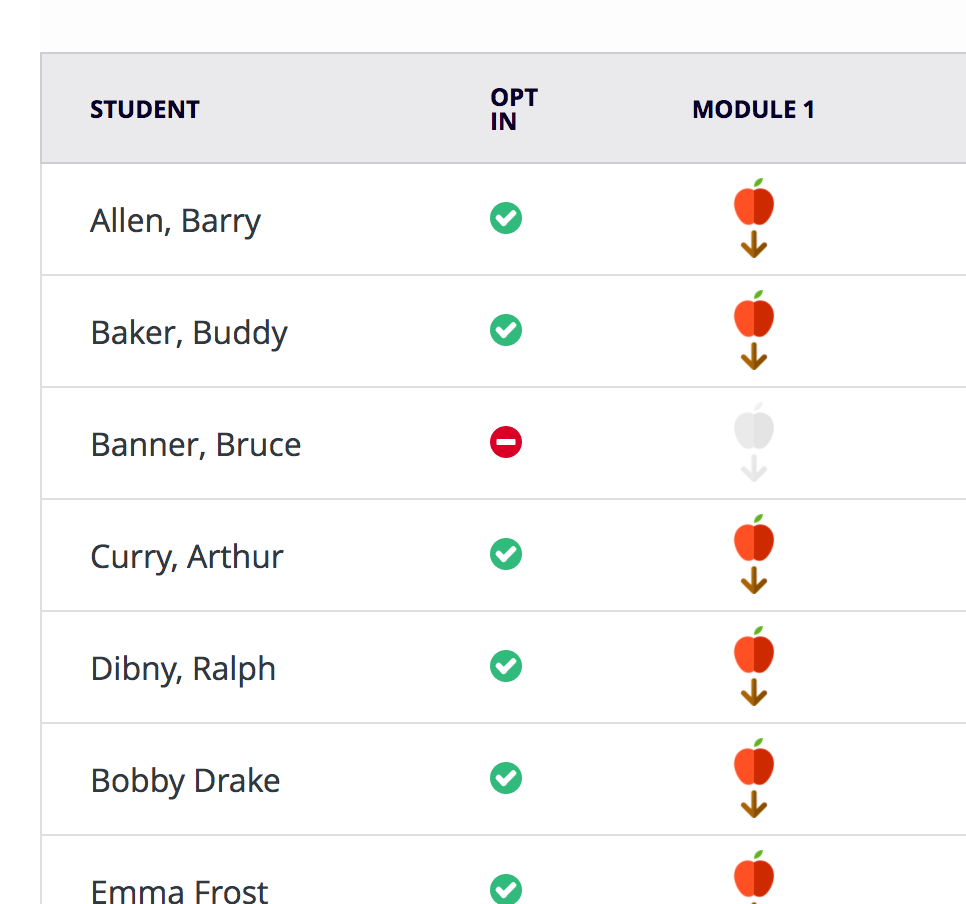966x904 pixels.
Task: Click Buddy Baker's Module 1 apple icon
Action: coord(754,317)
